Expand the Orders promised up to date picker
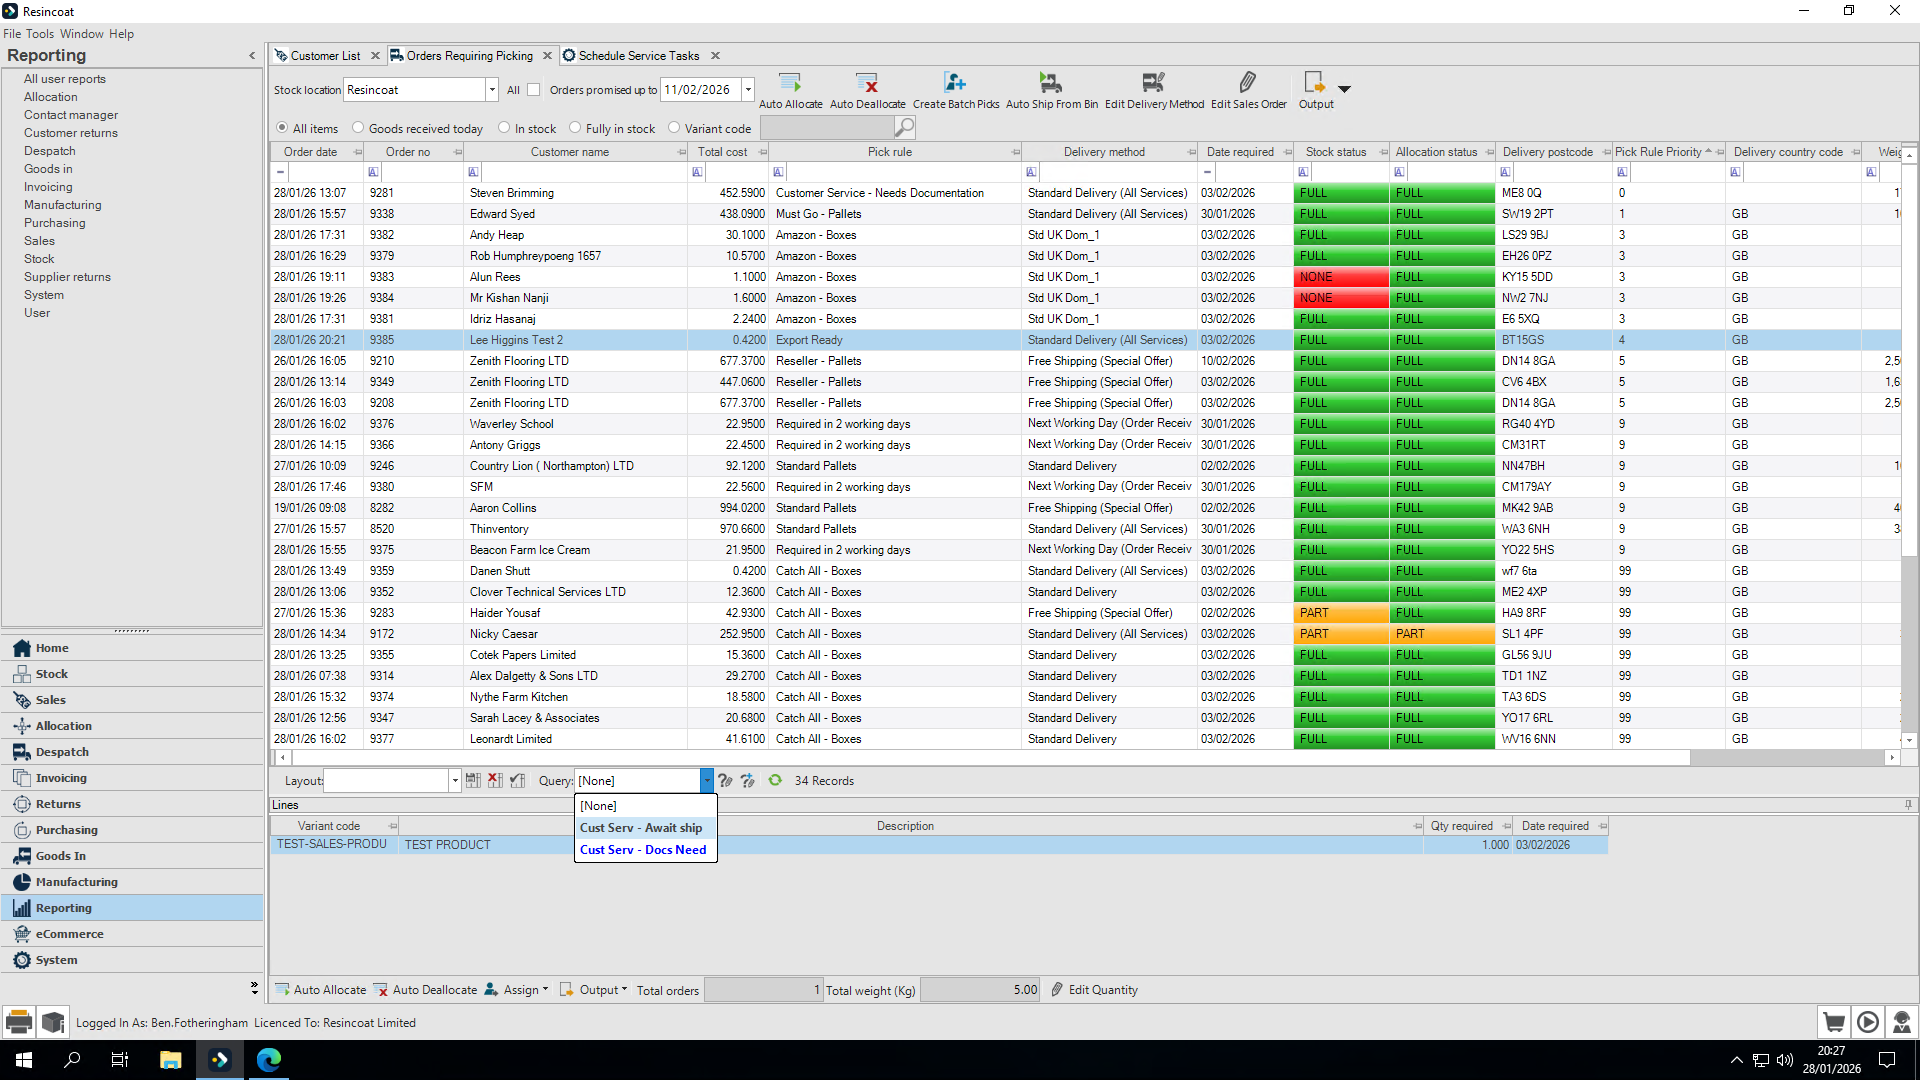This screenshot has width=1920, height=1080. tap(748, 90)
